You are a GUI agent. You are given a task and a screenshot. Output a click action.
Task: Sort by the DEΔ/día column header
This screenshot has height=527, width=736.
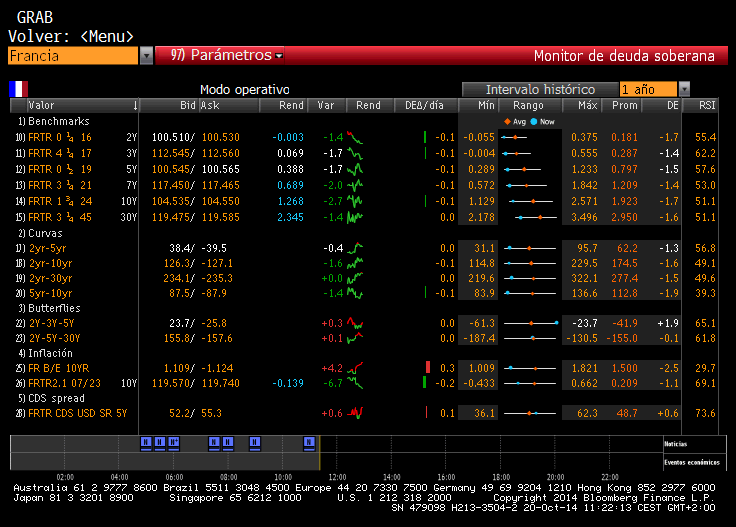coord(424,106)
